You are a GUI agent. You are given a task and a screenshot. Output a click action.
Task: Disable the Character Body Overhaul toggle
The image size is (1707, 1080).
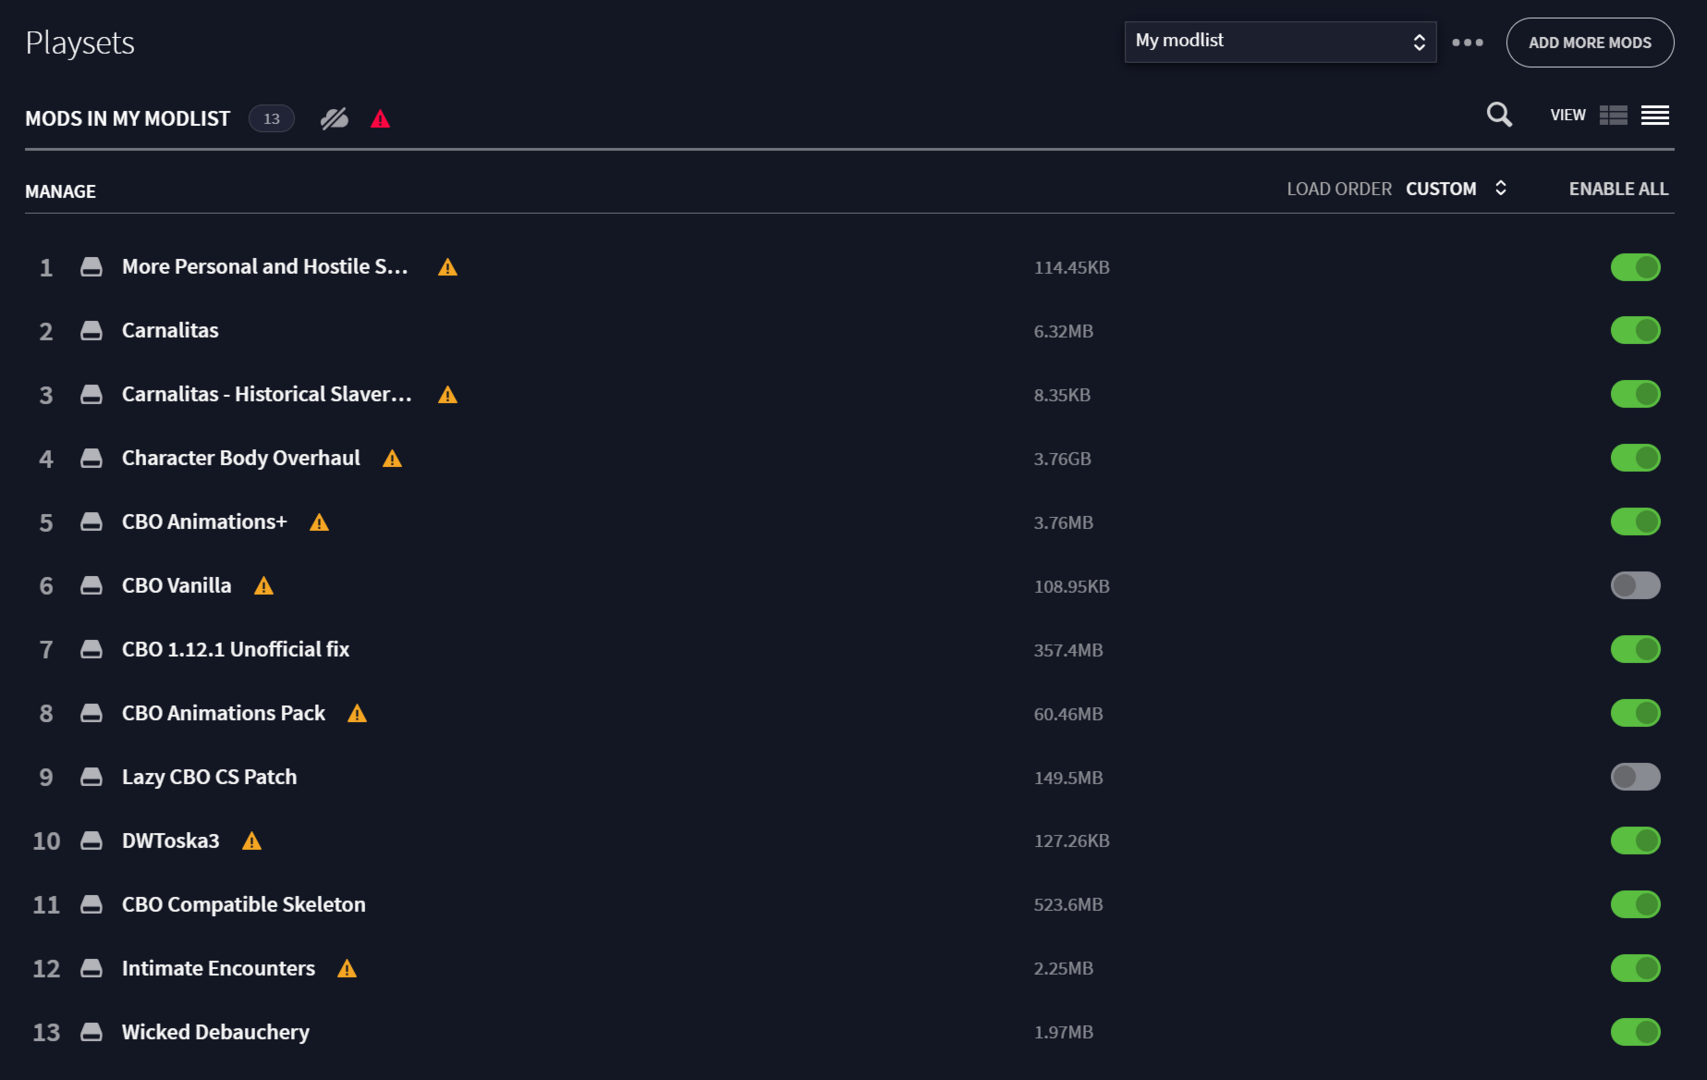[1635, 458]
